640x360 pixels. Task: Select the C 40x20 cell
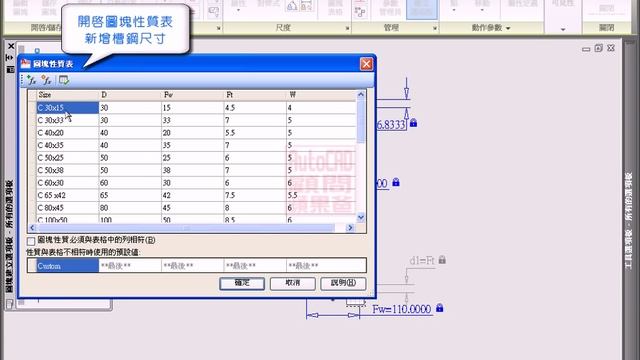67,133
